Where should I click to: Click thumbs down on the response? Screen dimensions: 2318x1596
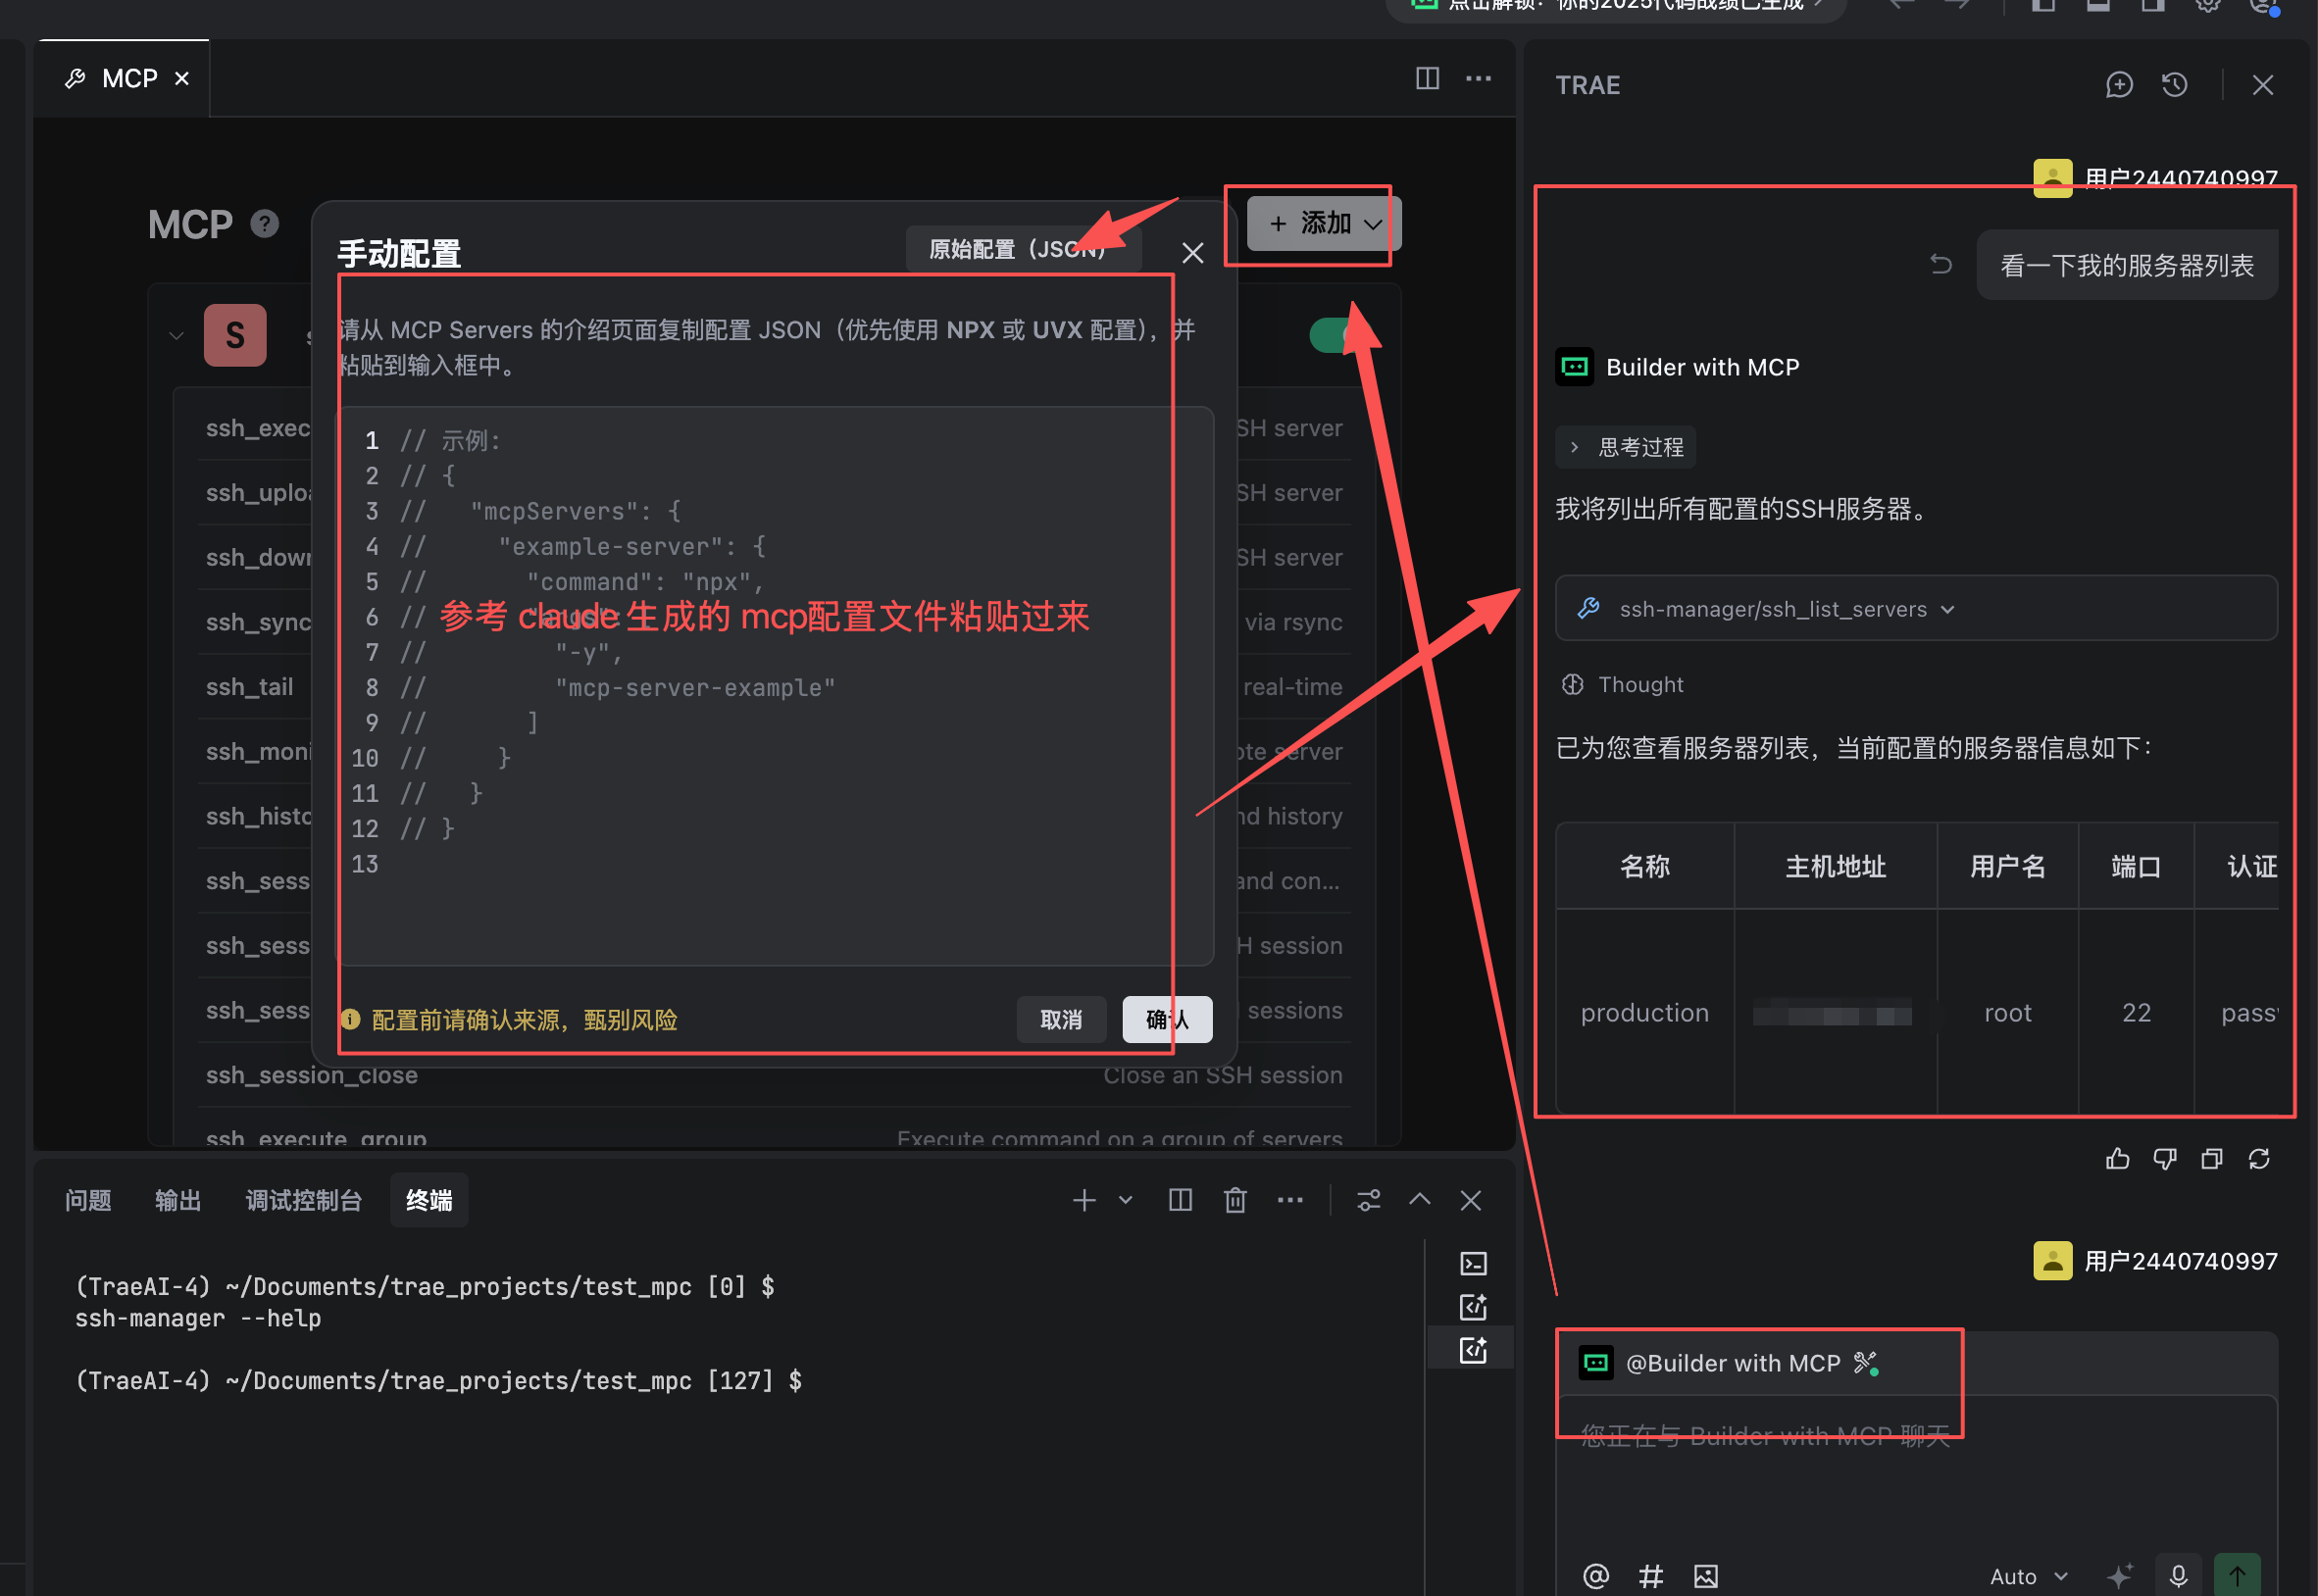point(2164,1159)
